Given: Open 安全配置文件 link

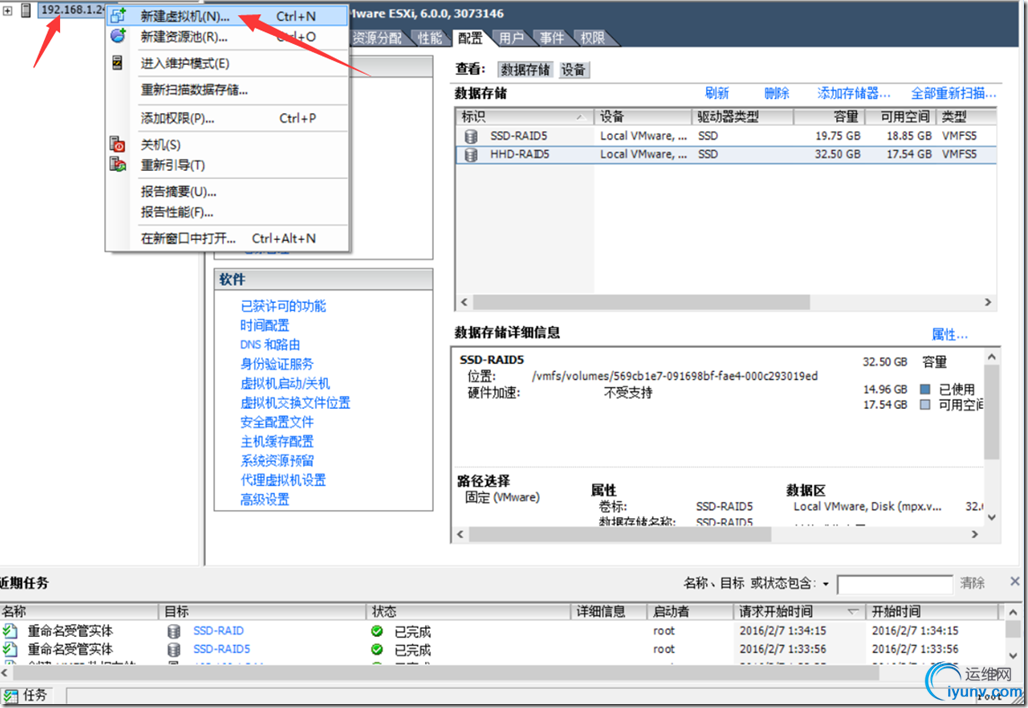Looking at the screenshot, I should click(x=277, y=422).
